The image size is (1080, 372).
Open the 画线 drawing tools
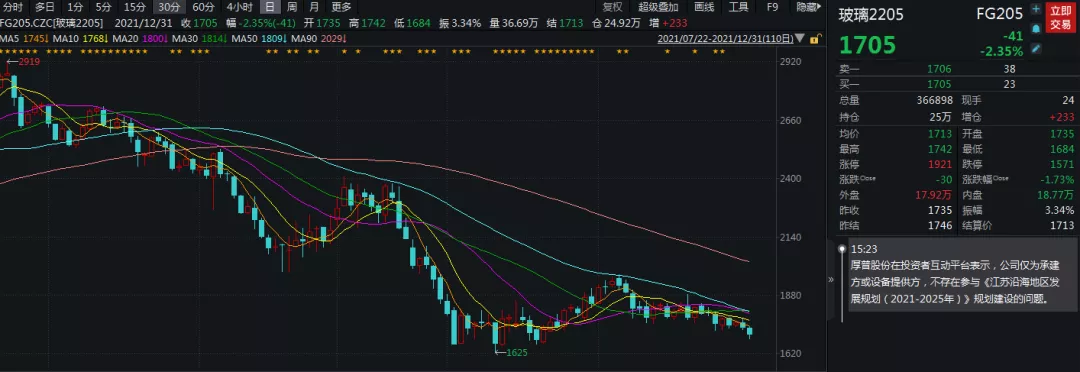(x=704, y=8)
